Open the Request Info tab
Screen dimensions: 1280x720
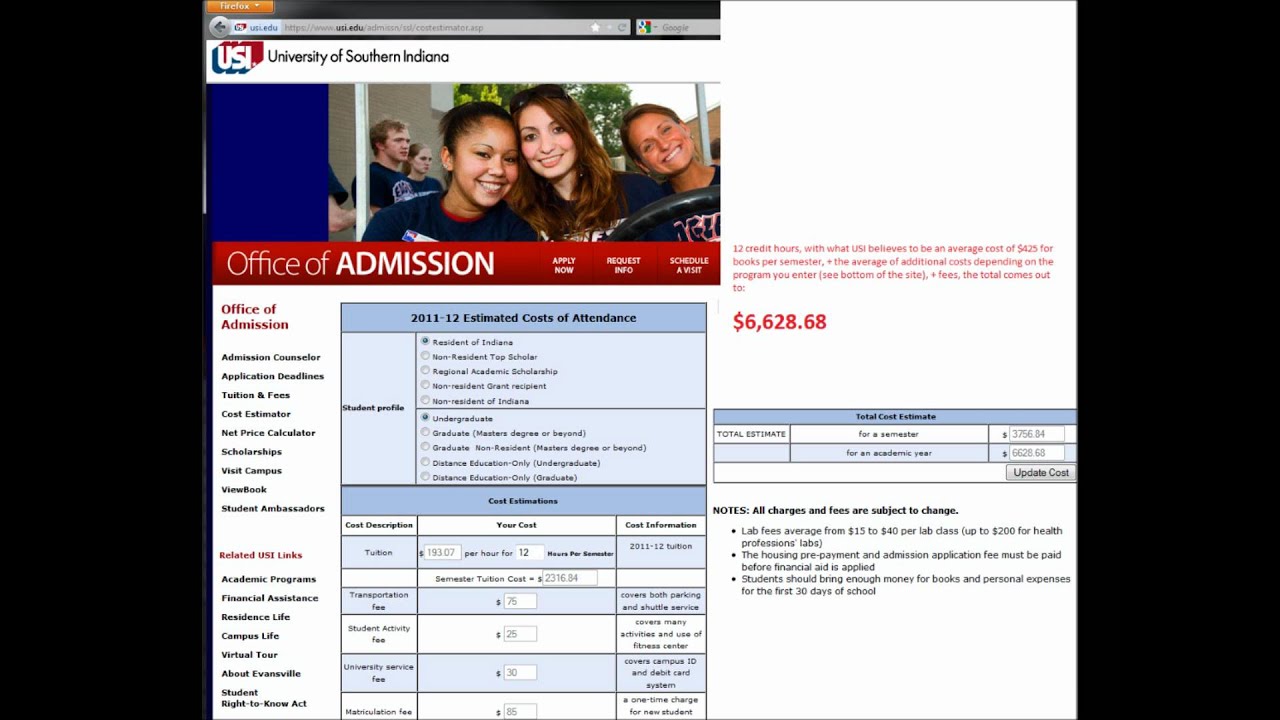[623, 265]
